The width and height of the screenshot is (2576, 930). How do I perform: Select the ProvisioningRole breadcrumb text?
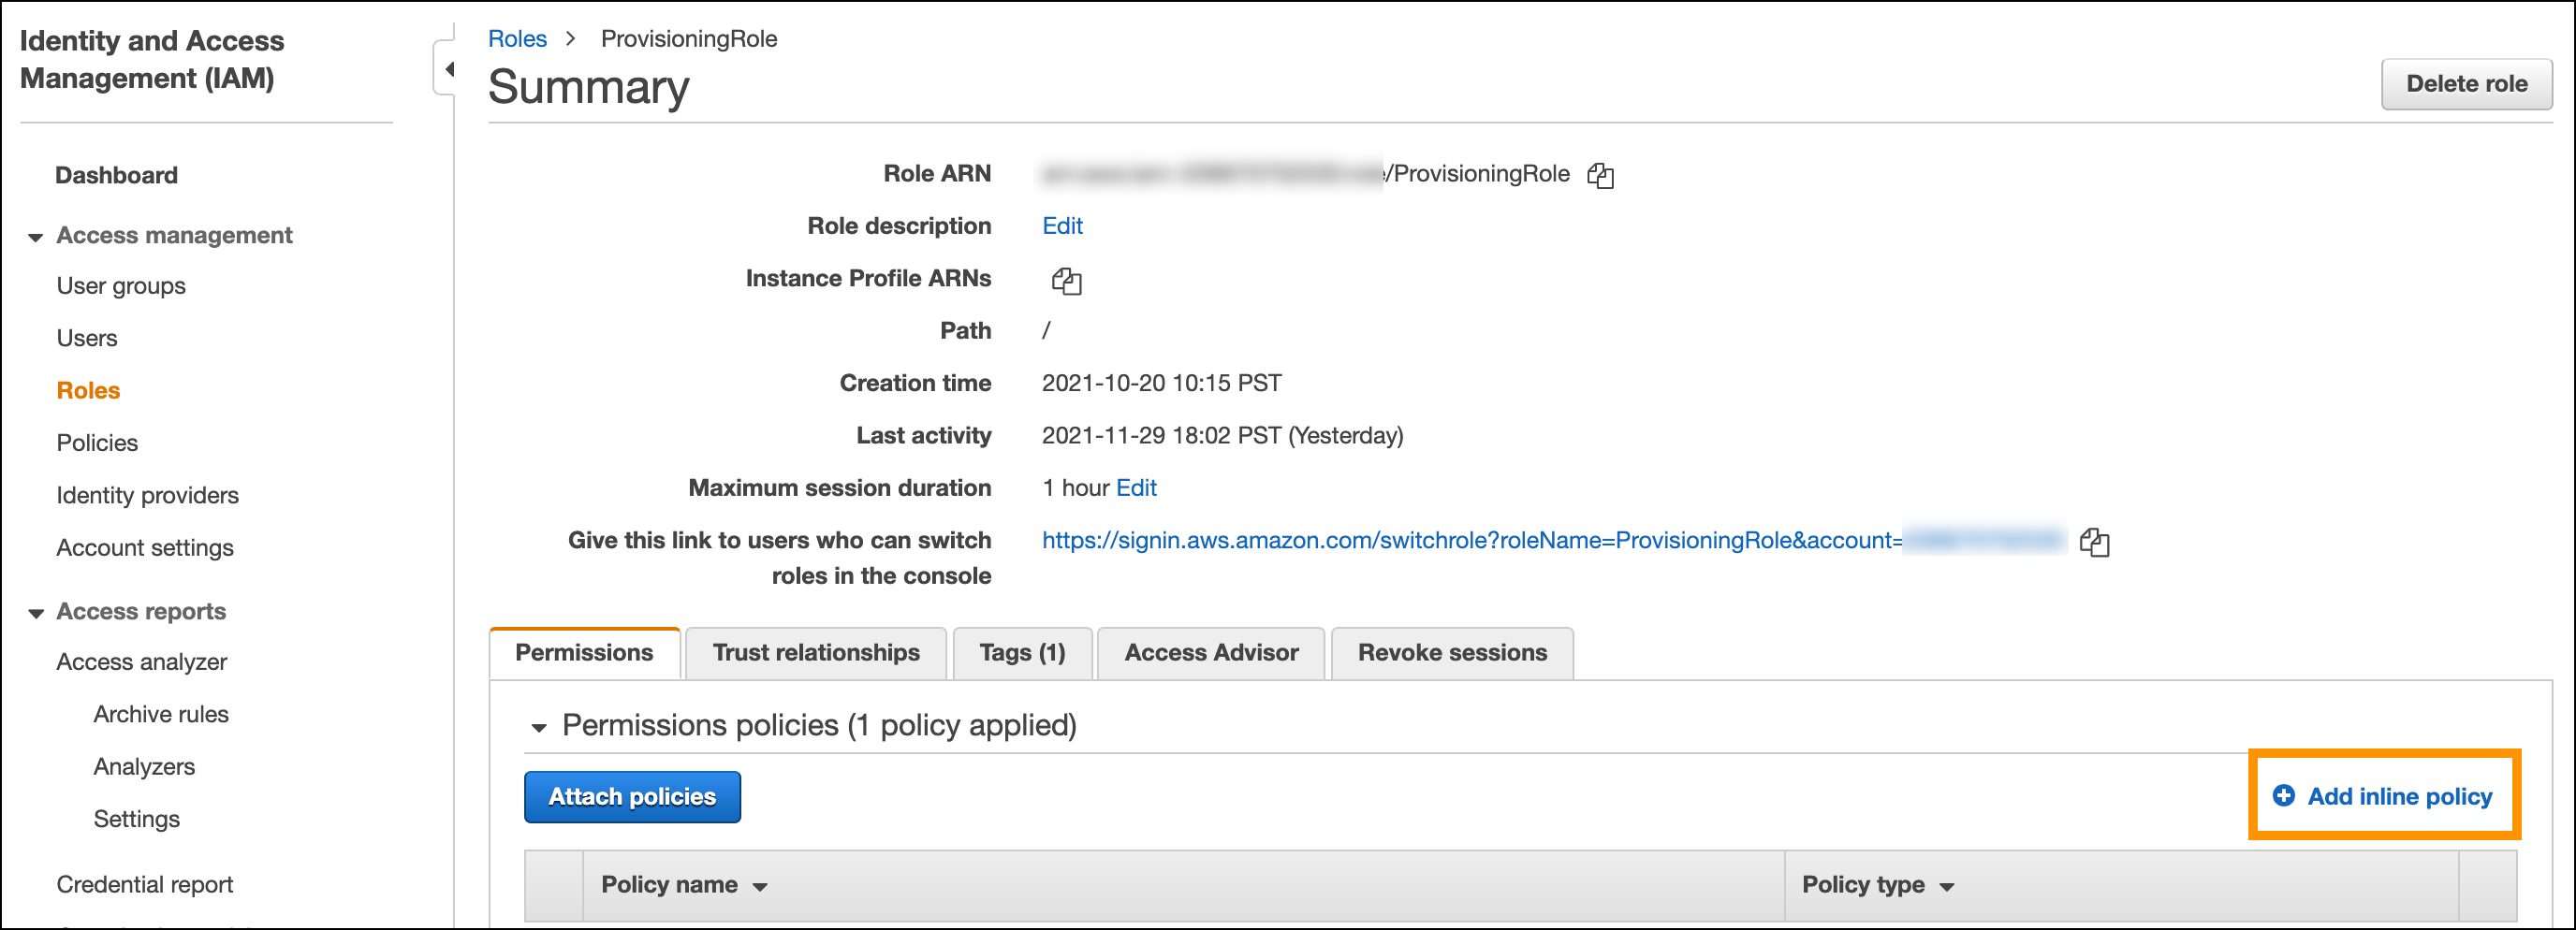point(689,39)
